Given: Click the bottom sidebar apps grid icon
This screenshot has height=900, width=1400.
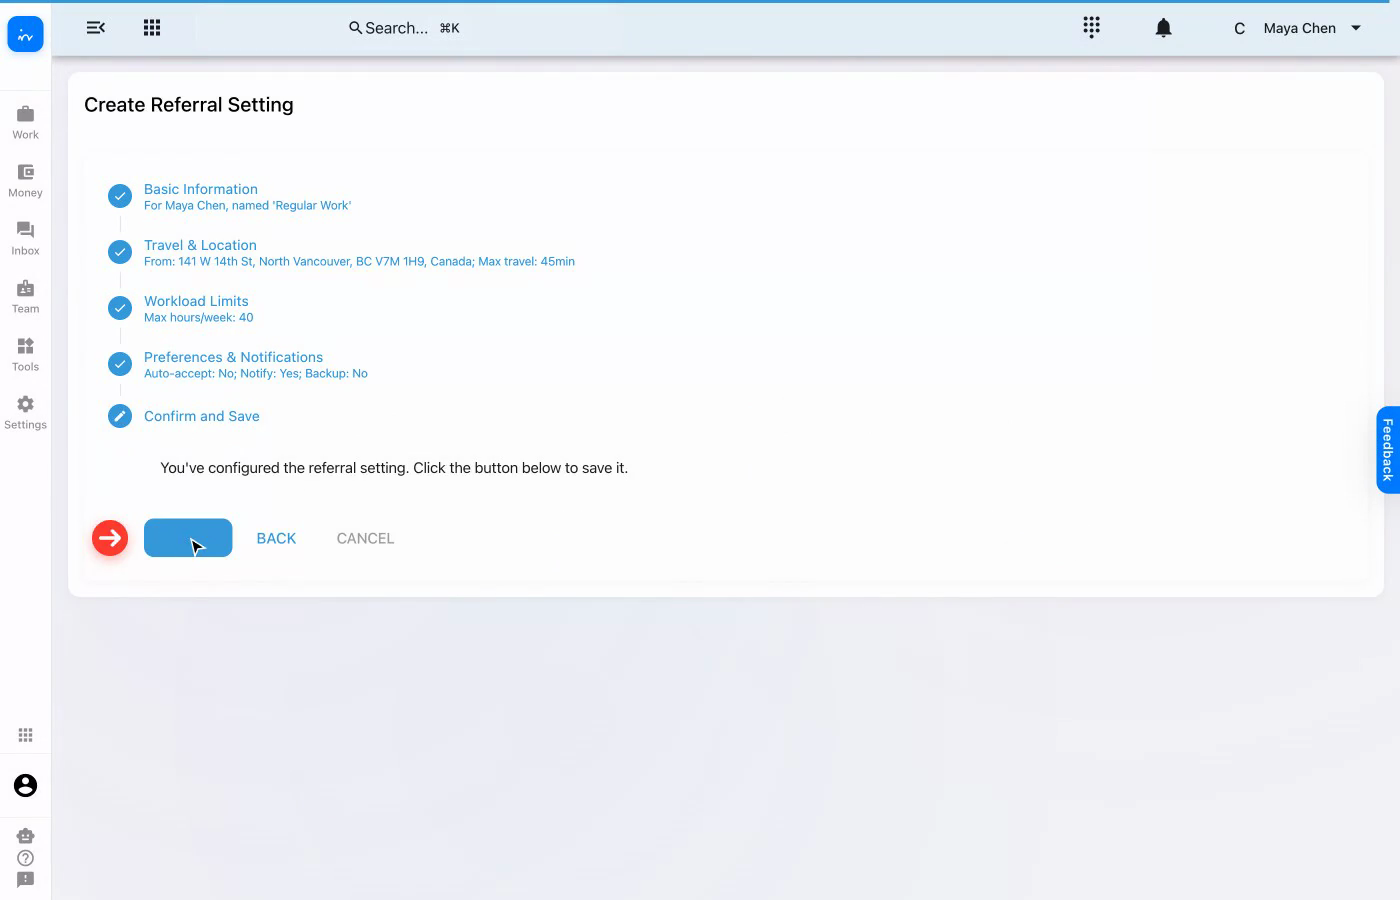Looking at the screenshot, I should 25,735.
